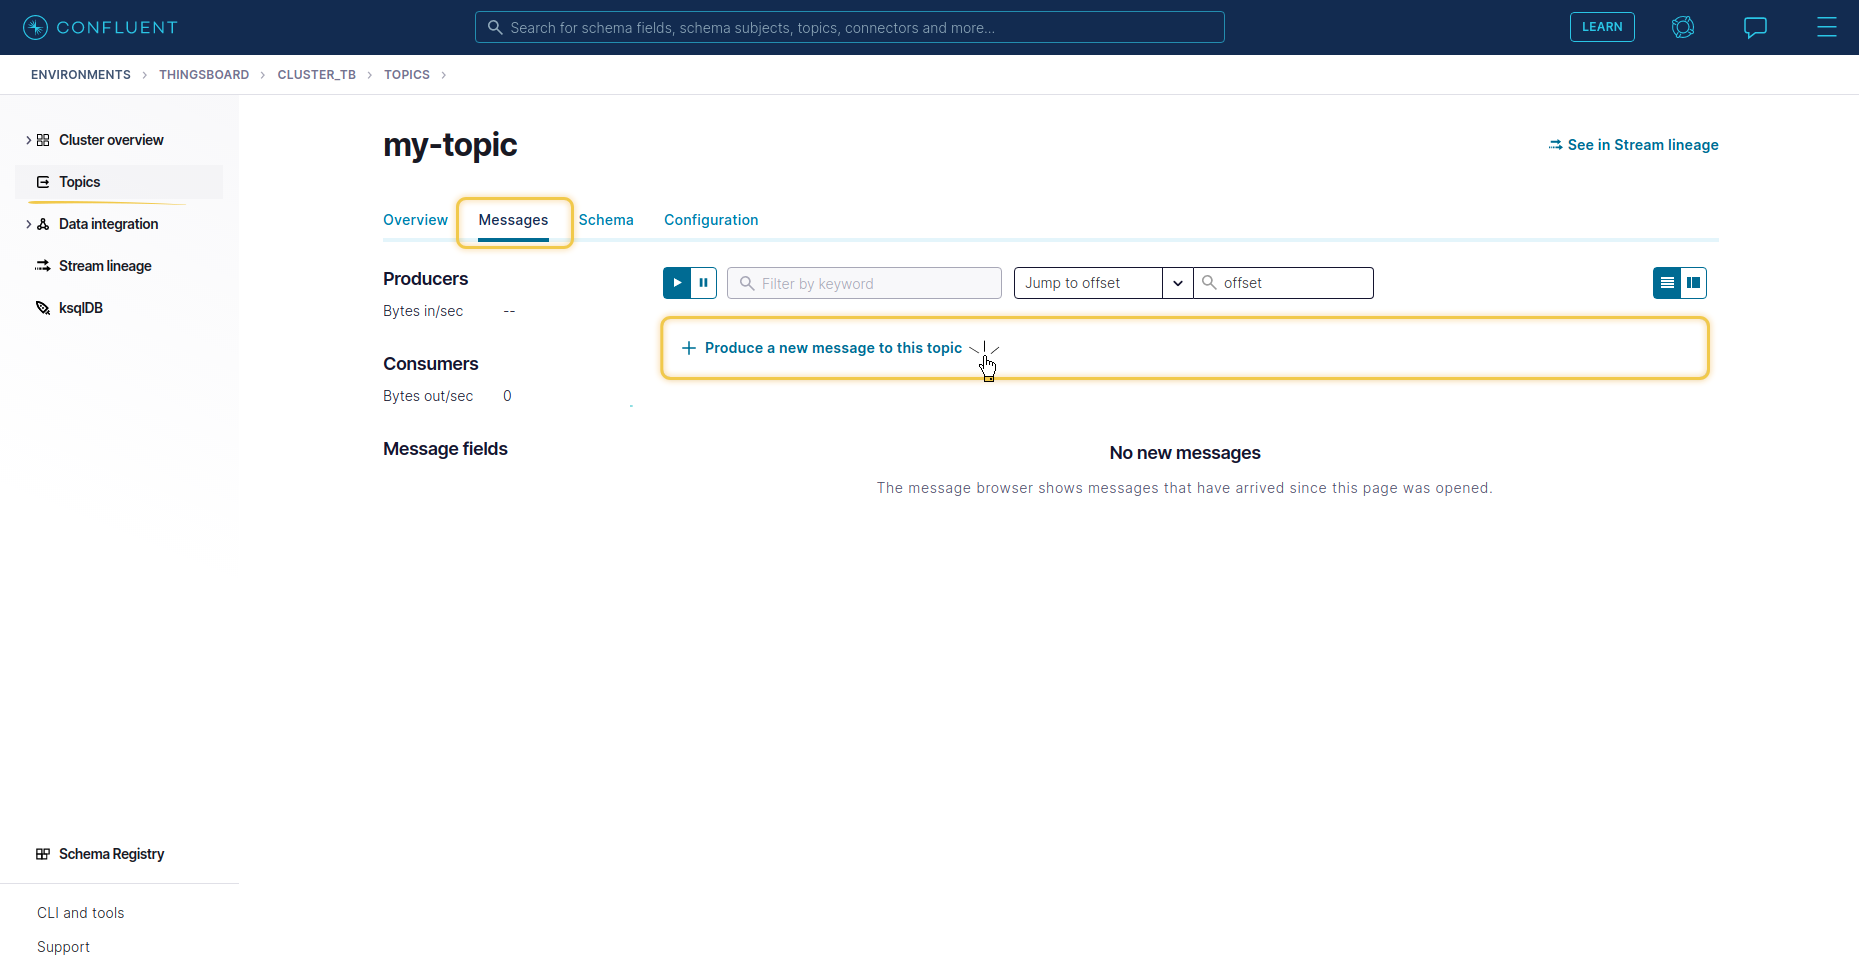This screenshot has height=979, width=1859.
Task: Open ksqlDB from the sidebar
Action: point(80,308)
